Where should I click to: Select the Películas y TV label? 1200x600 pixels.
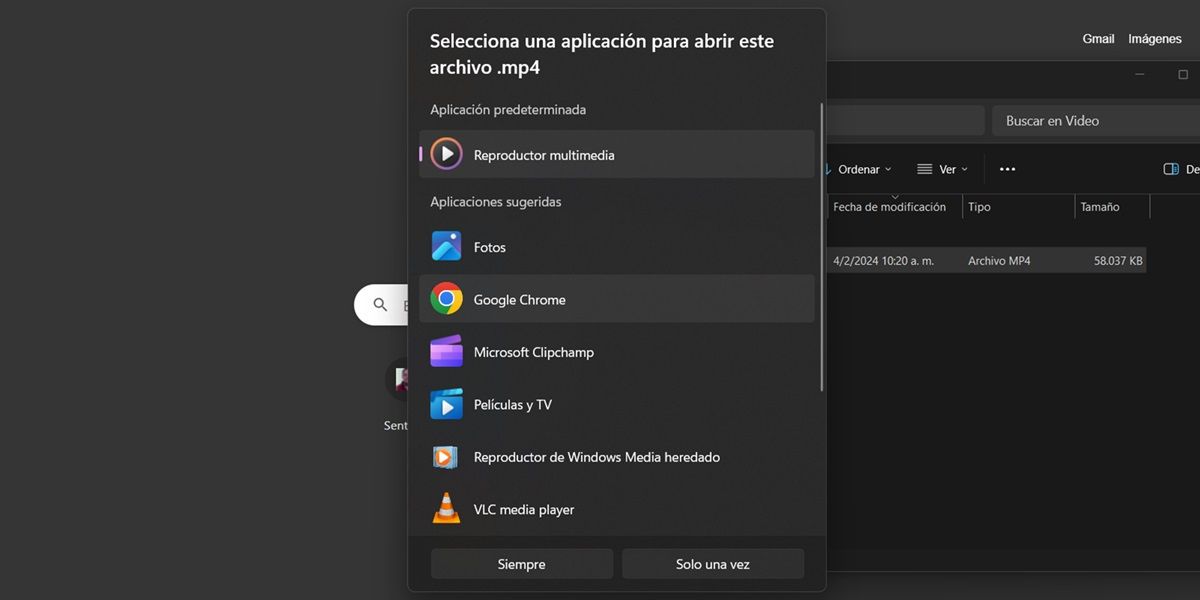[x=513, y=405]
